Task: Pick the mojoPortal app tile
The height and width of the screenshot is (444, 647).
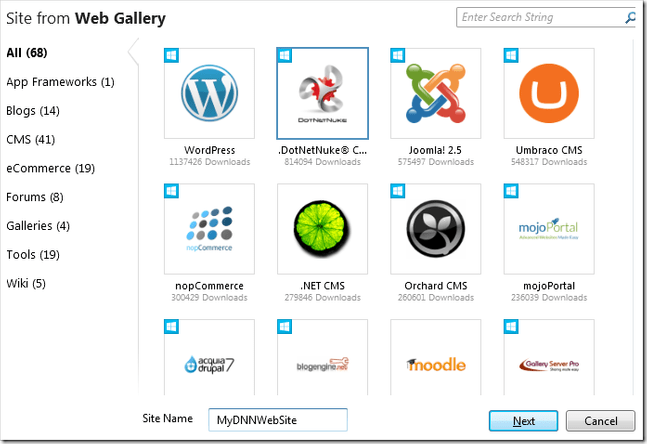Action: (549, 229)
